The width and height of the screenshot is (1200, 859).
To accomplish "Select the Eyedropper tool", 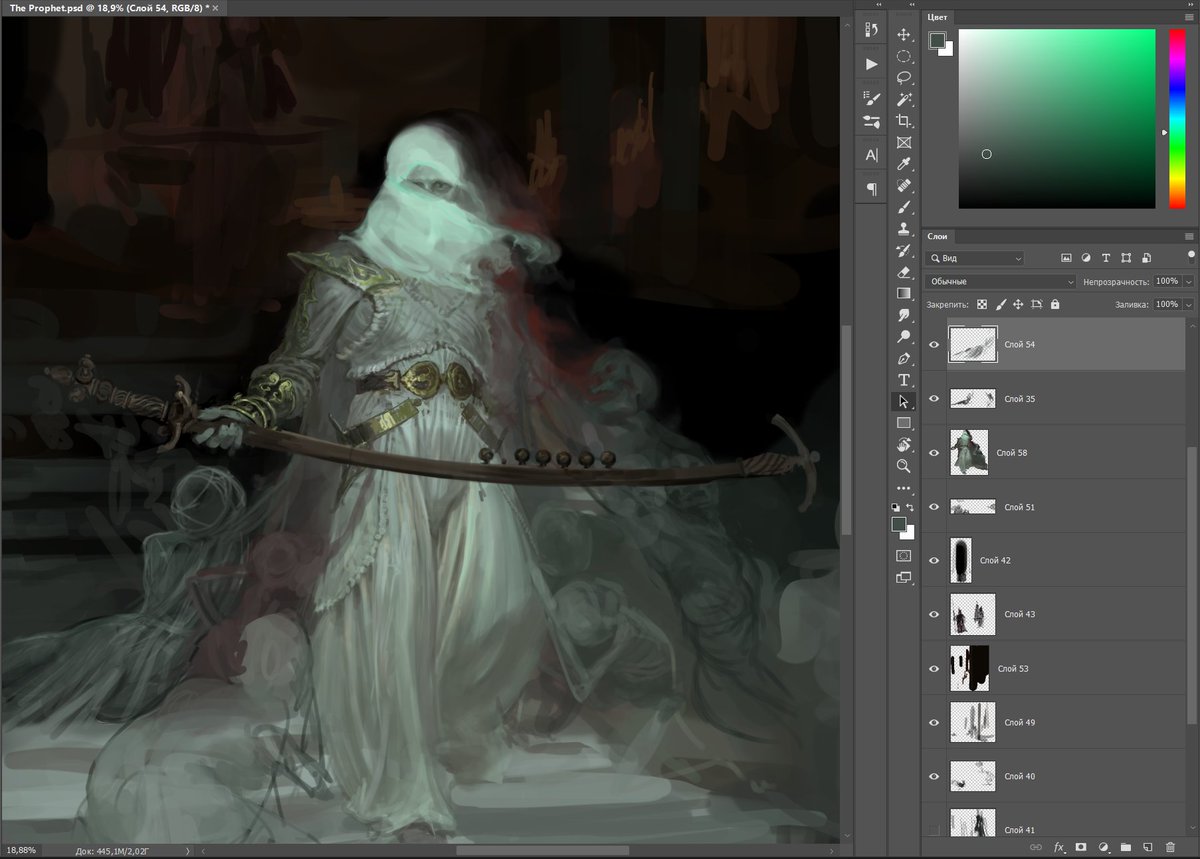I will tap(904, 164).
